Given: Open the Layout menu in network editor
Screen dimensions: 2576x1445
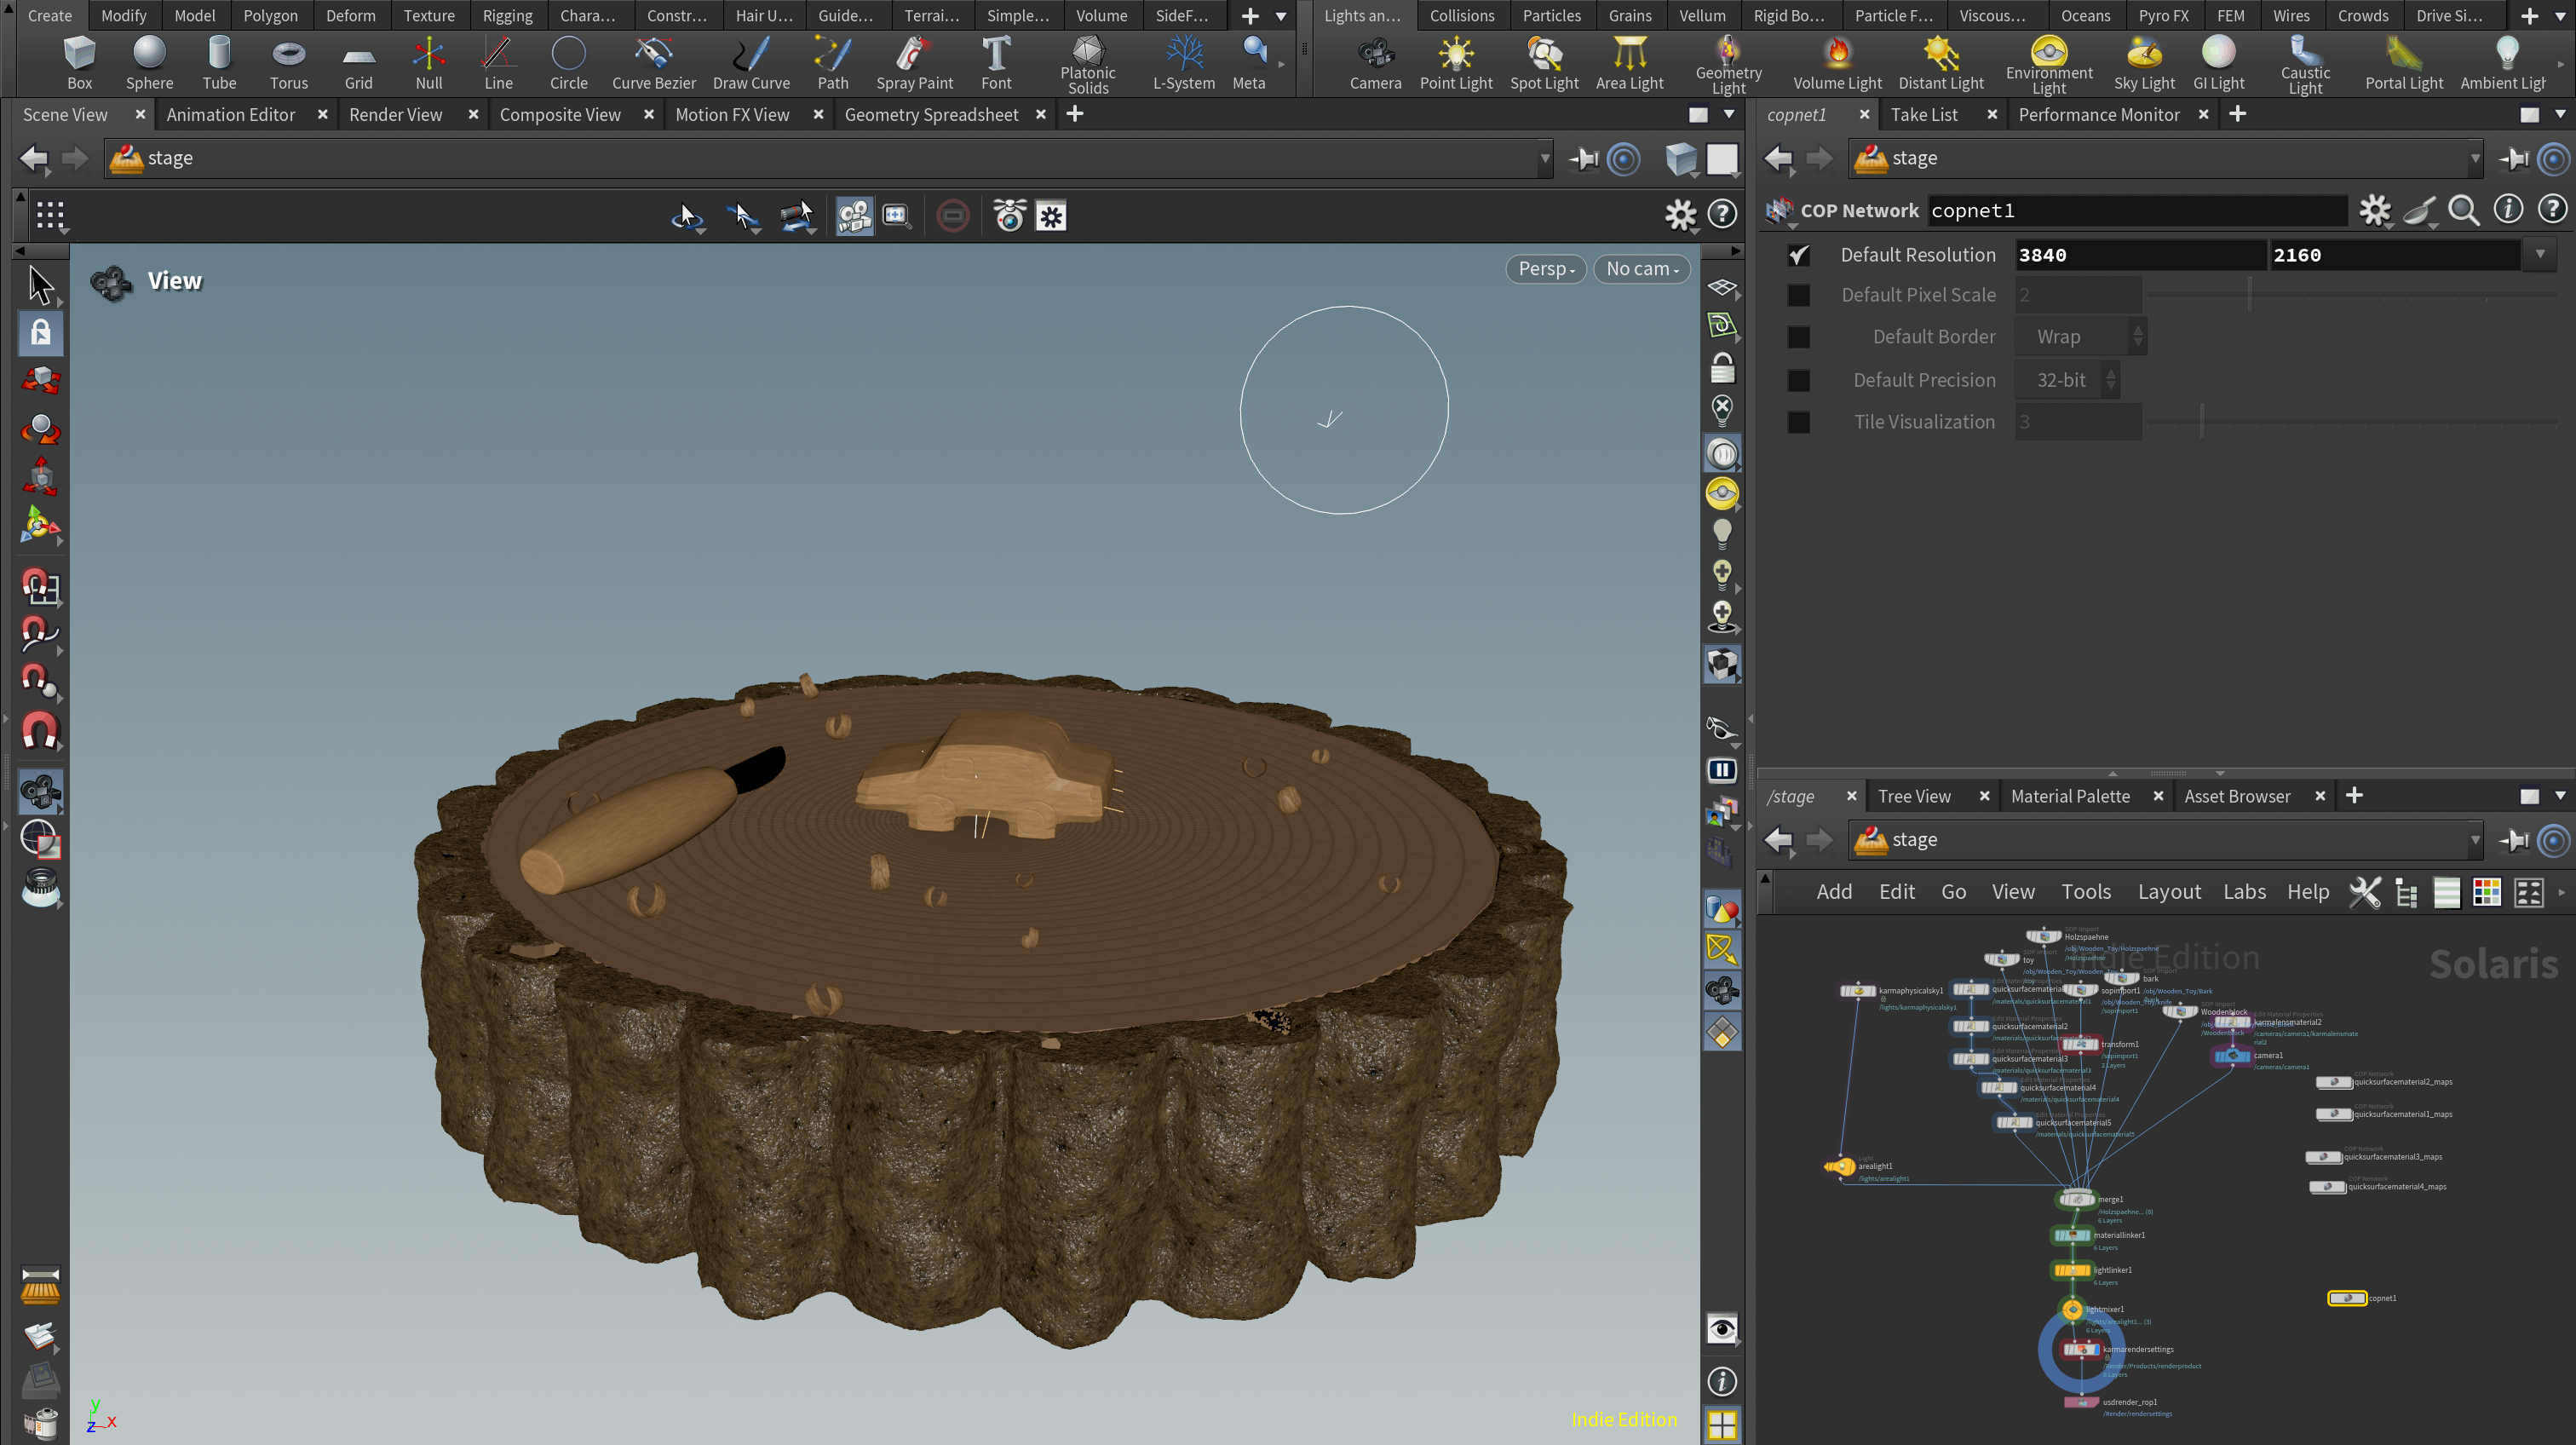Looking at the screenshot, I should click(2168, 891).
